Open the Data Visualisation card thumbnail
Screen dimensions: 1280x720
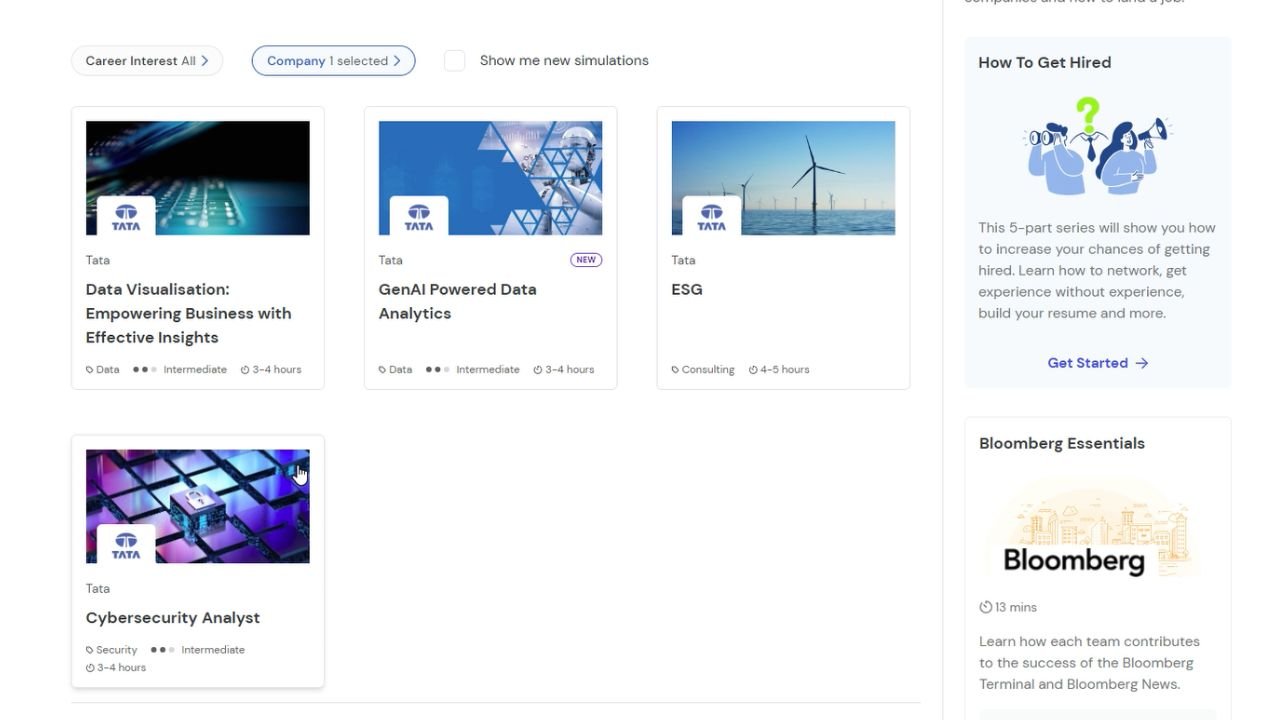198,178
